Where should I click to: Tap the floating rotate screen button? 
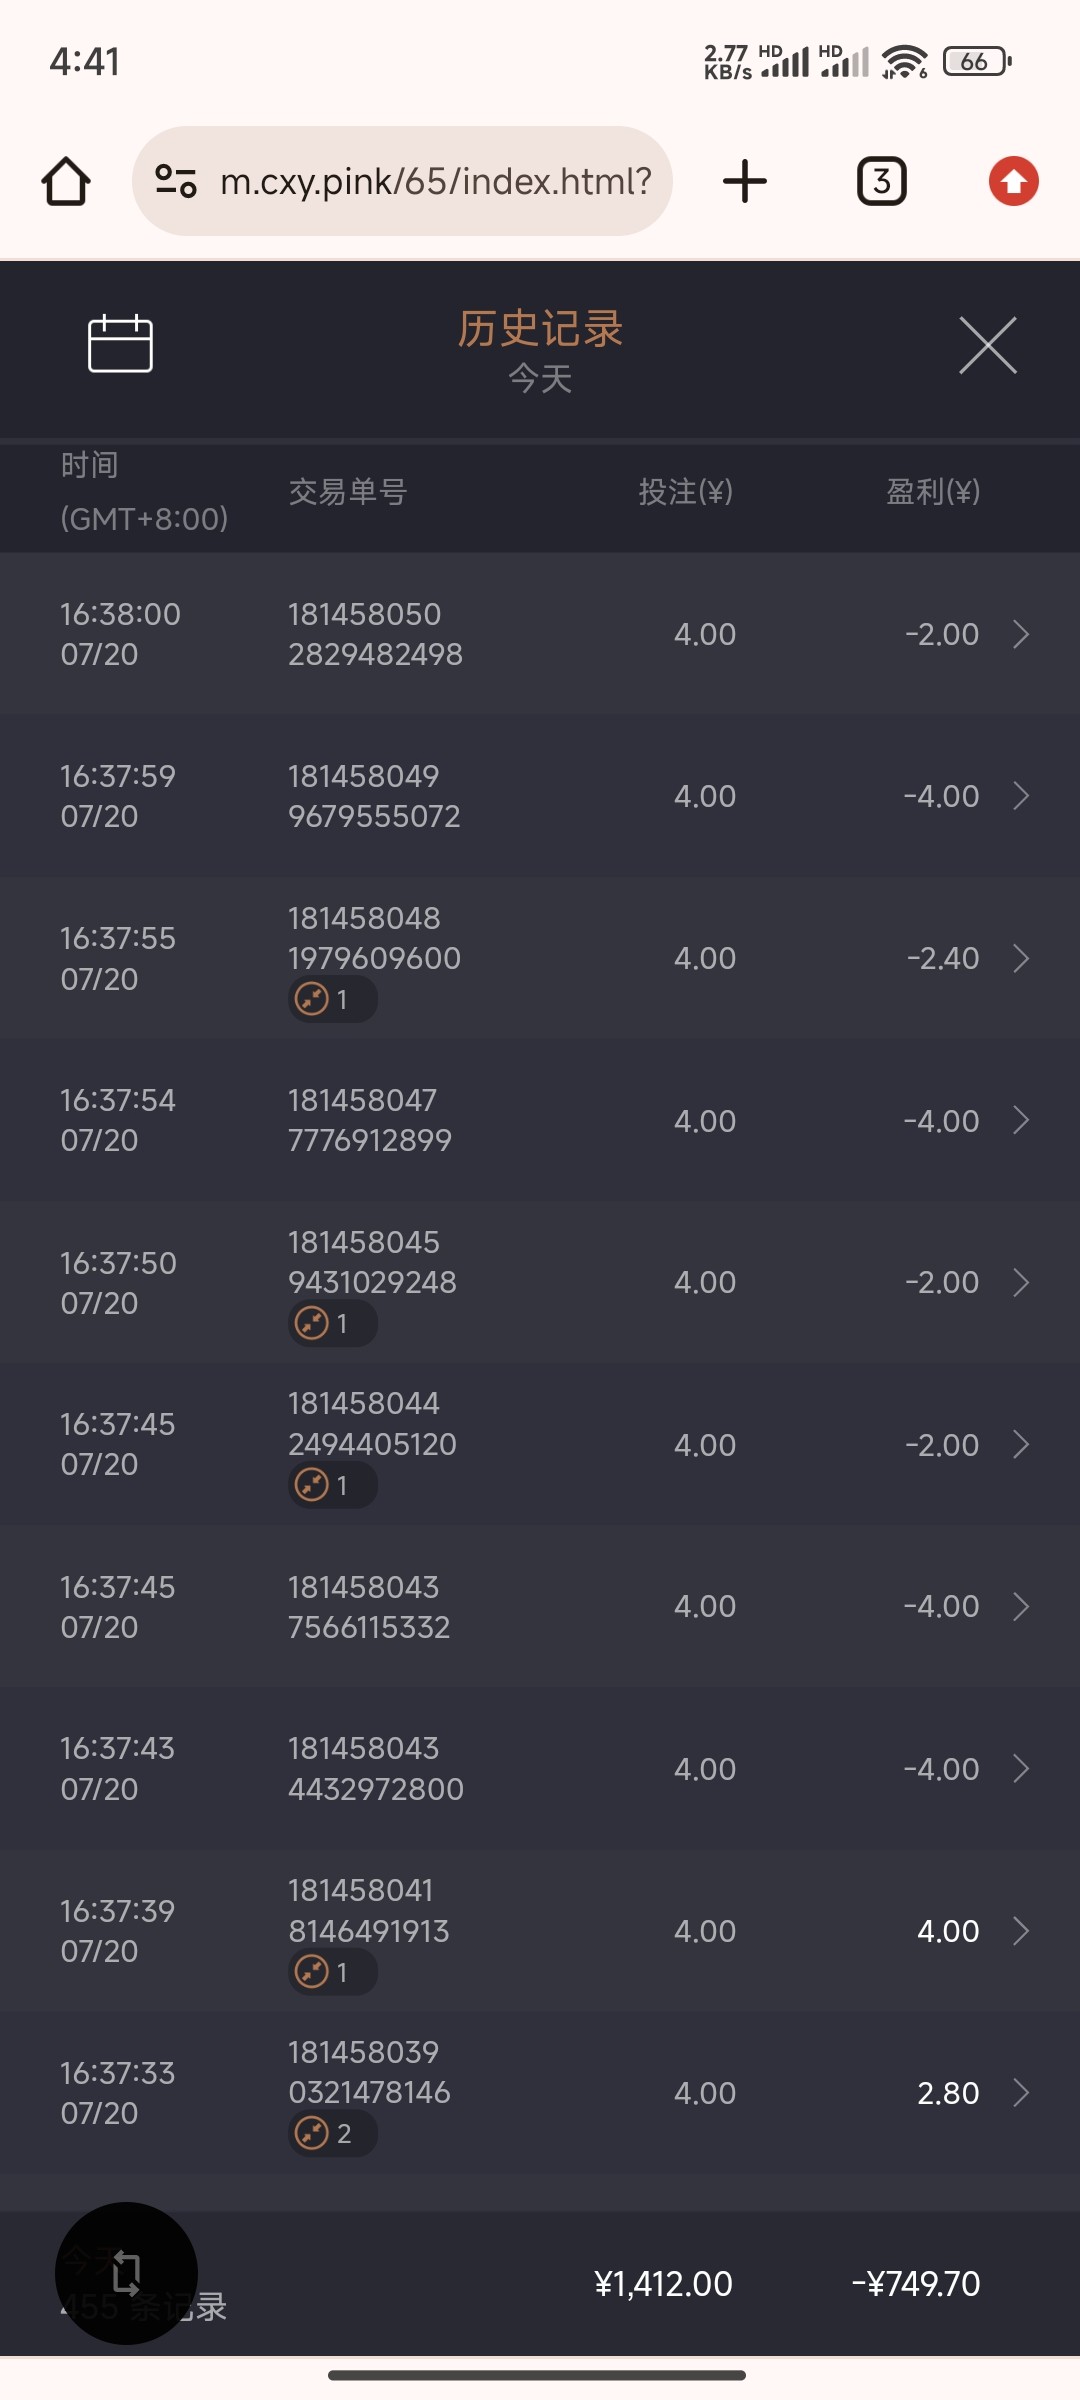(x=126, y=2273)
